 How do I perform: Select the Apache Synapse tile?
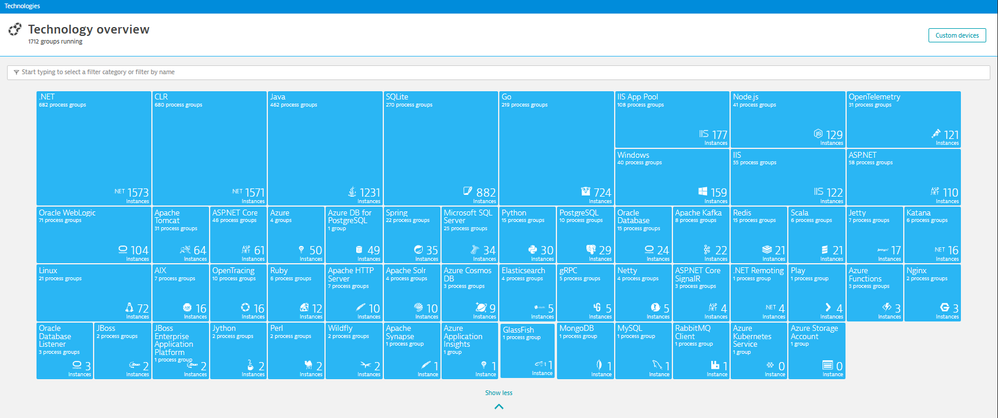[x=412, y=351]
